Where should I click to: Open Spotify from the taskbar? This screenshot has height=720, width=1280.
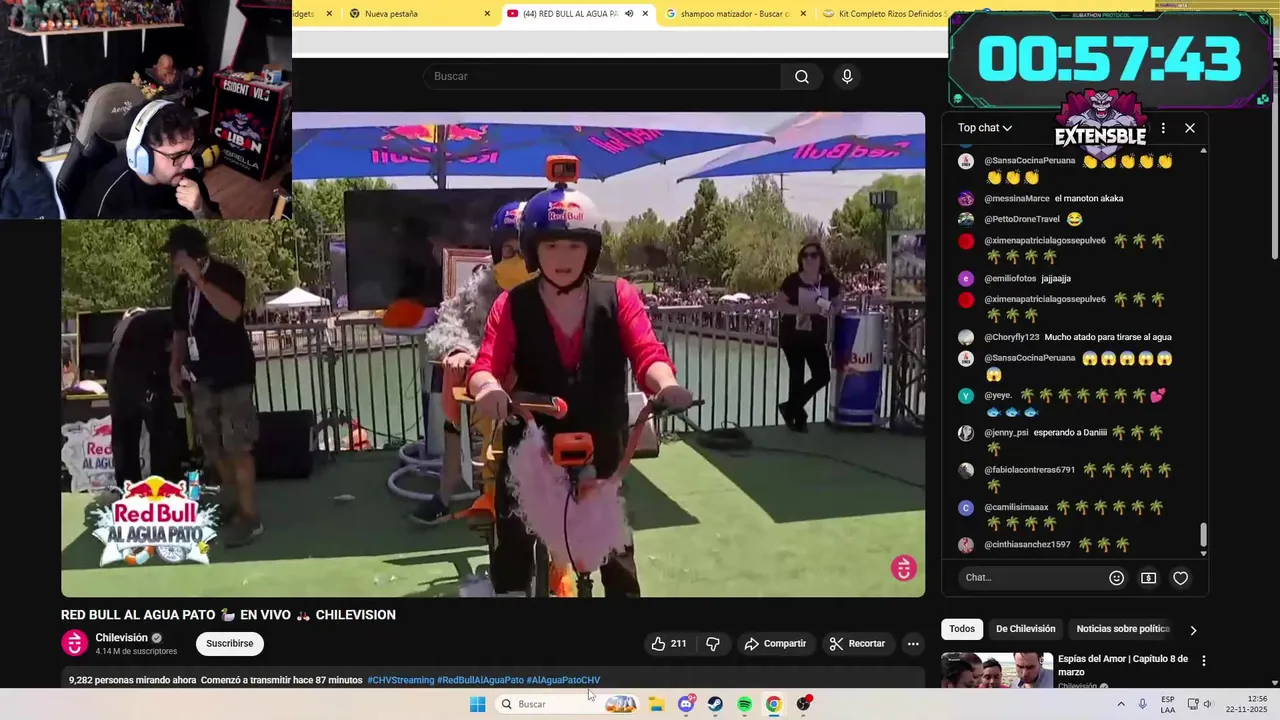[x=744, y=704]
